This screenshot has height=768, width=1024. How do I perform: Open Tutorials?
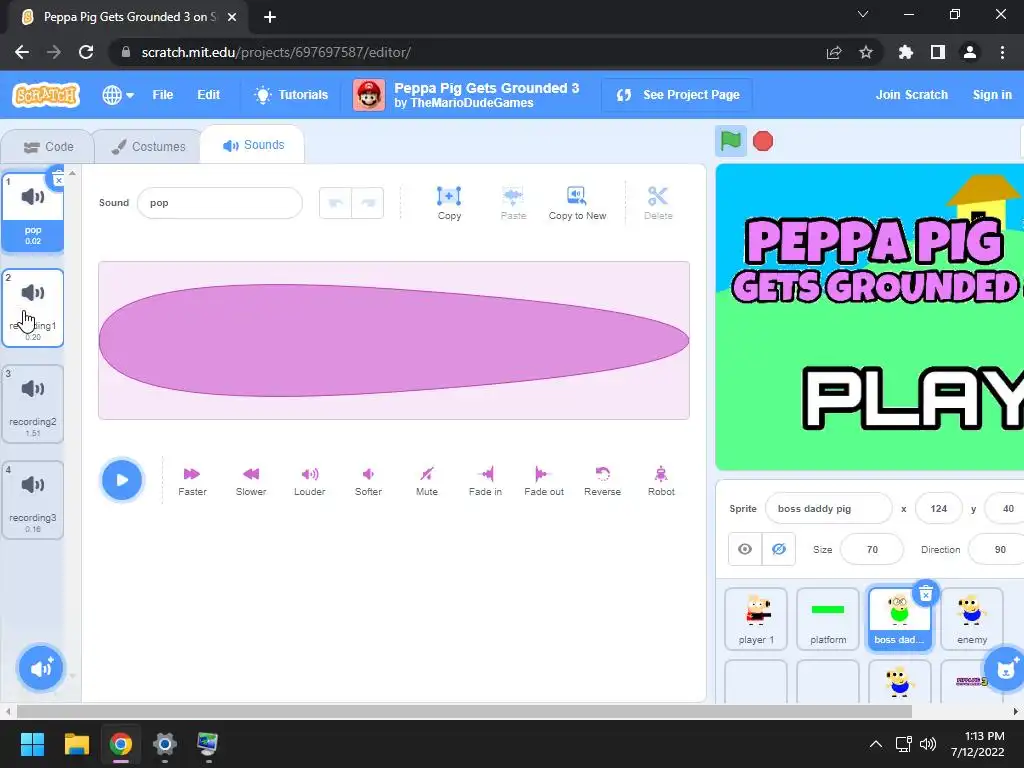pos(291,95)
